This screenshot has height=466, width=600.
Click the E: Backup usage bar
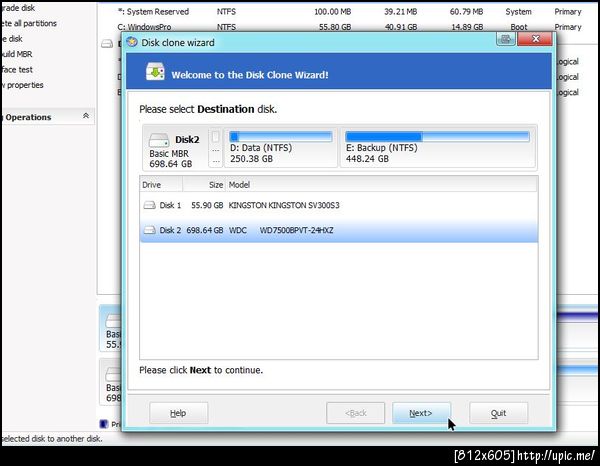437,136
